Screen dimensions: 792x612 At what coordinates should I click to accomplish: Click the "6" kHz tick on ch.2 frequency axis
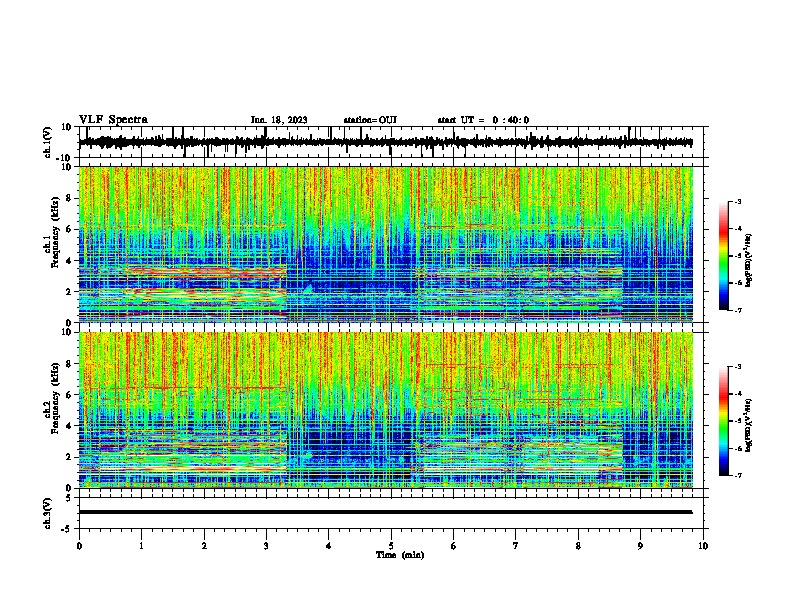pos(69,395)
